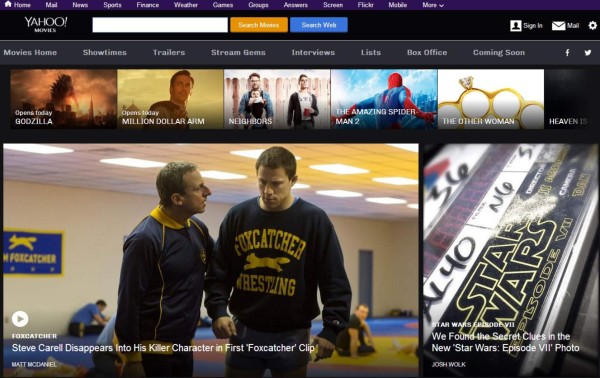Click author name Matt McDaniel
Screen dimensions: 600x378
pos(34,364)
